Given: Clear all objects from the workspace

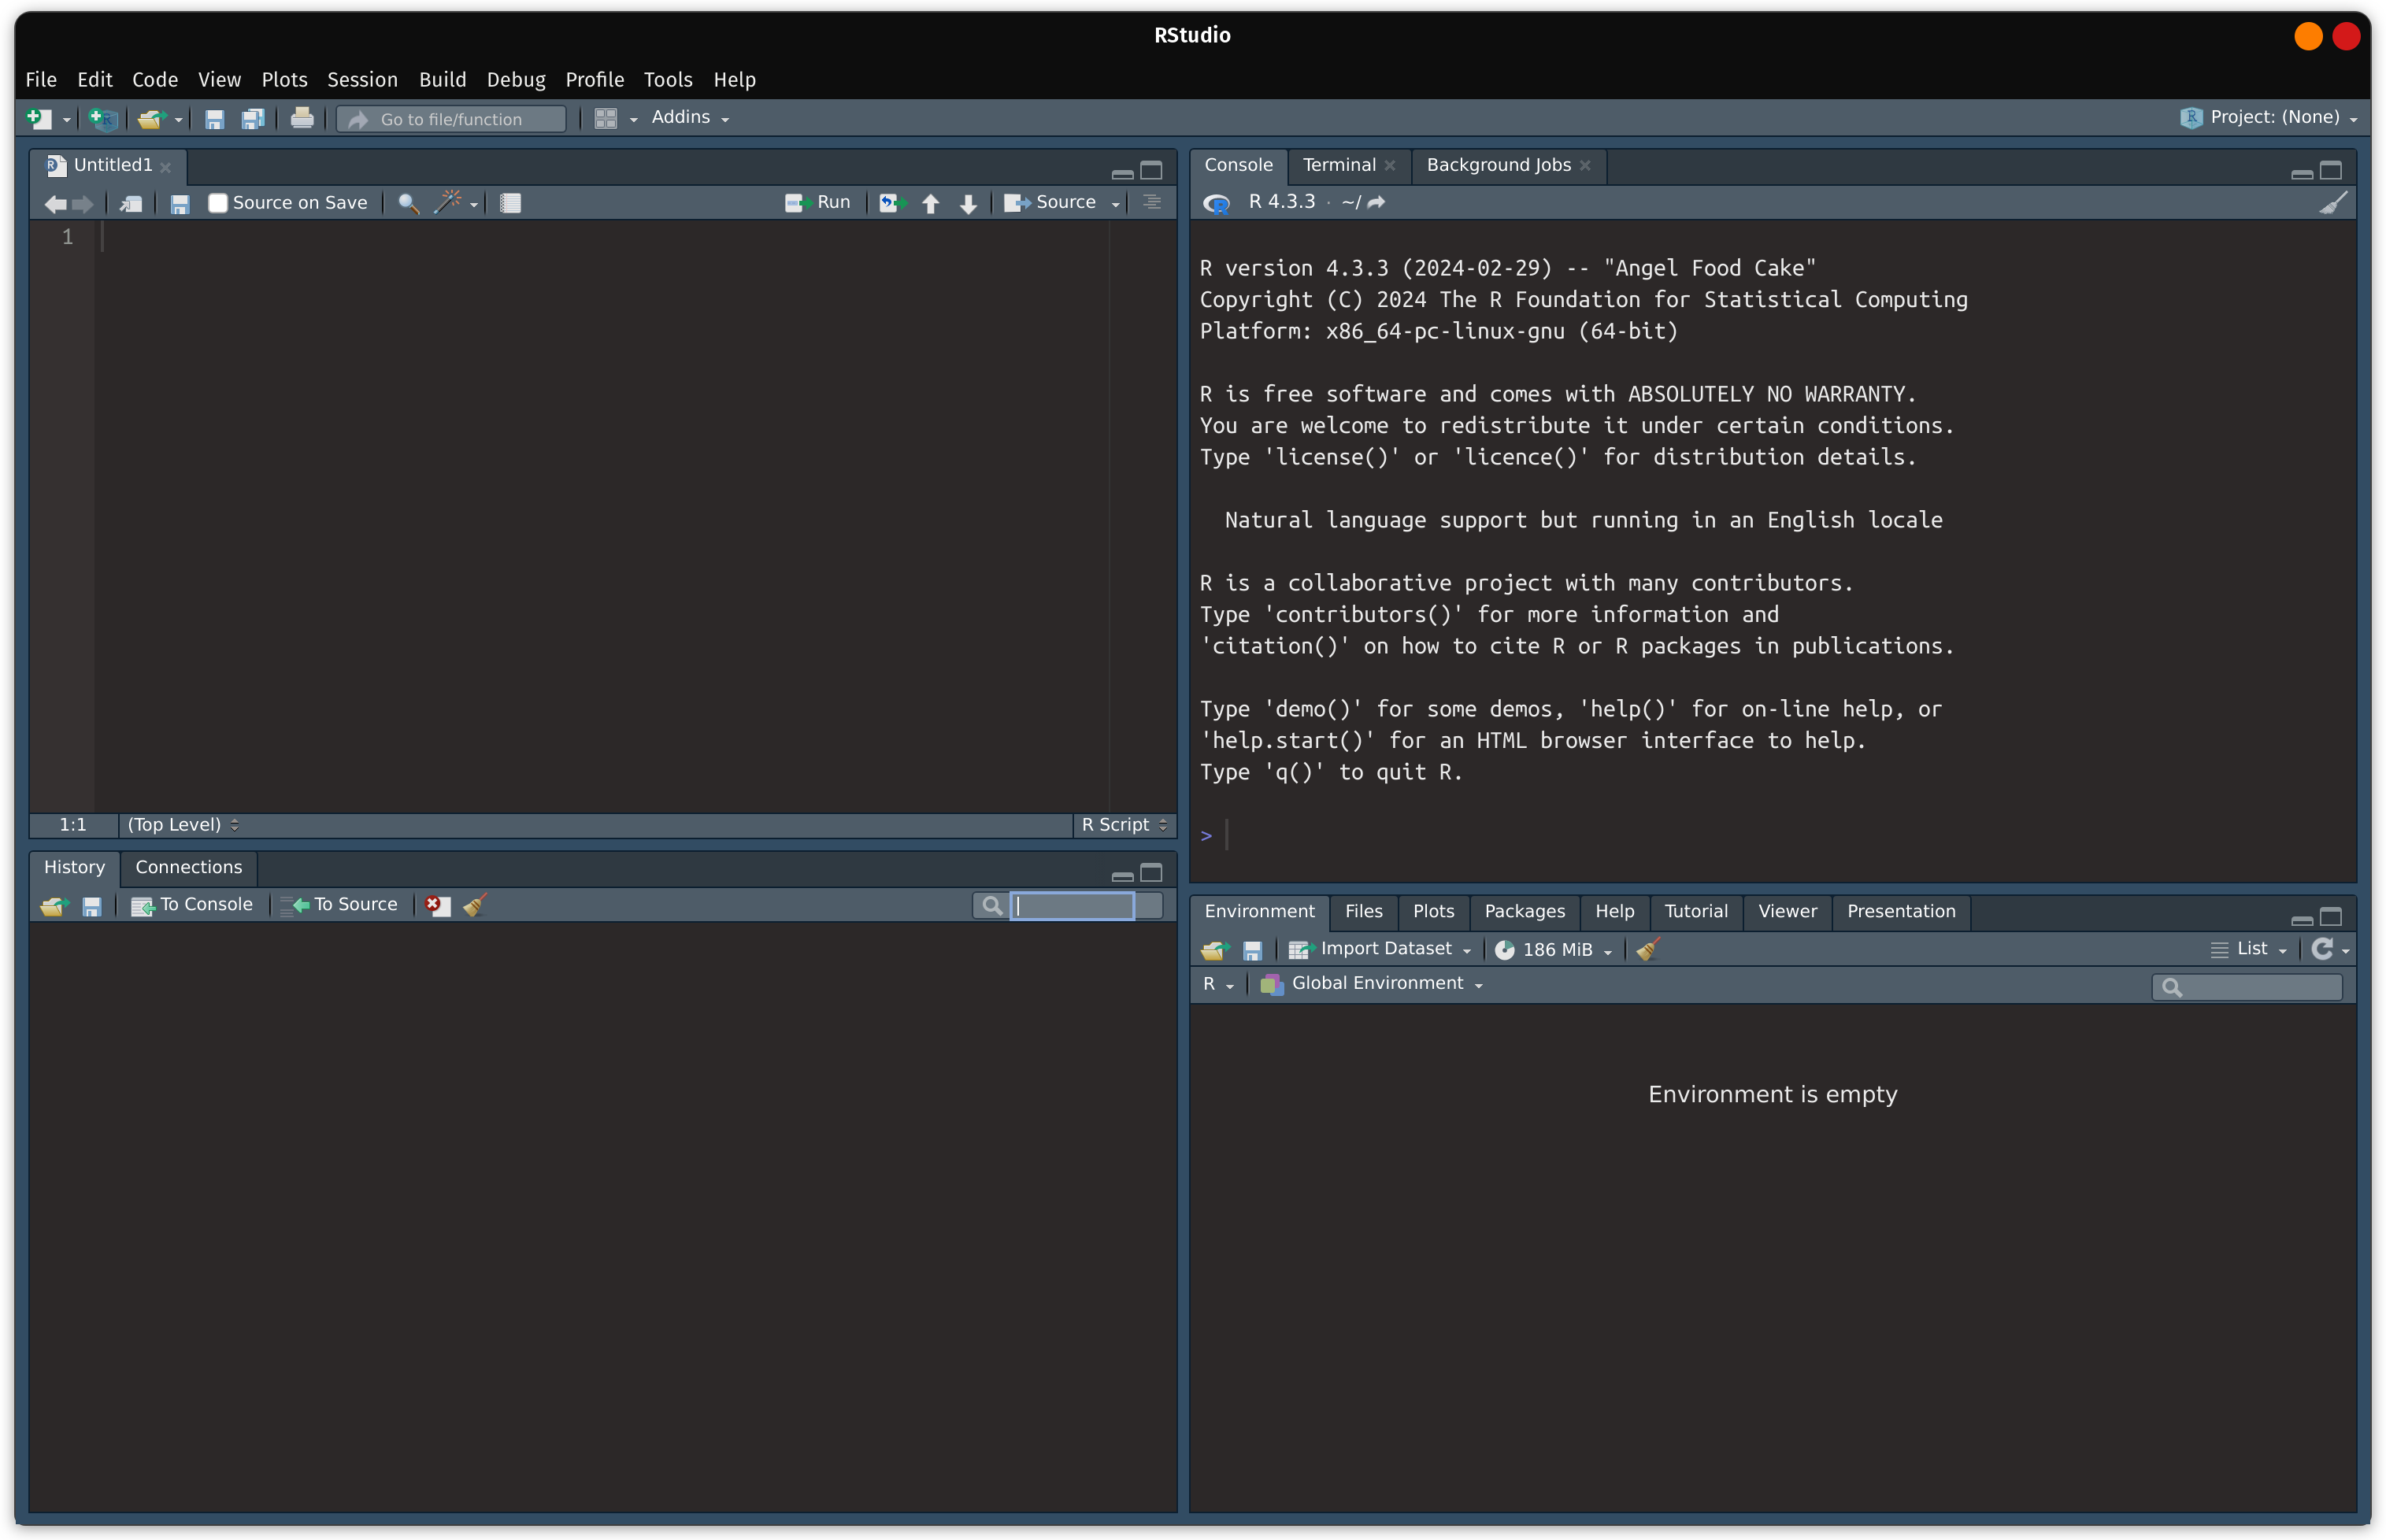Looking at the screenshot, I should [x=1647, y=950].
